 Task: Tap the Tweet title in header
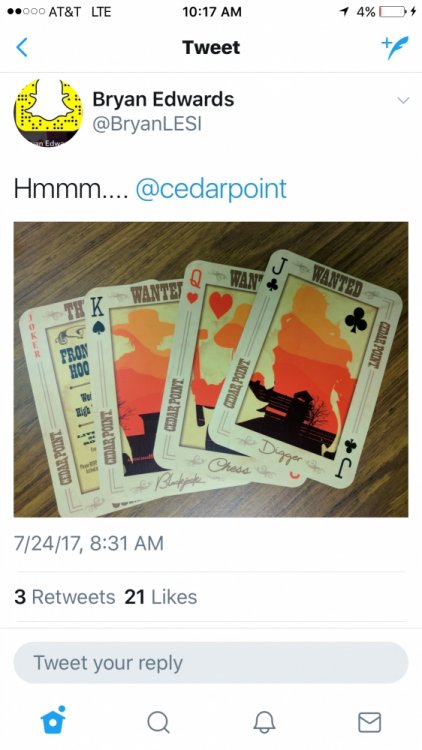[x=211, y=47]
